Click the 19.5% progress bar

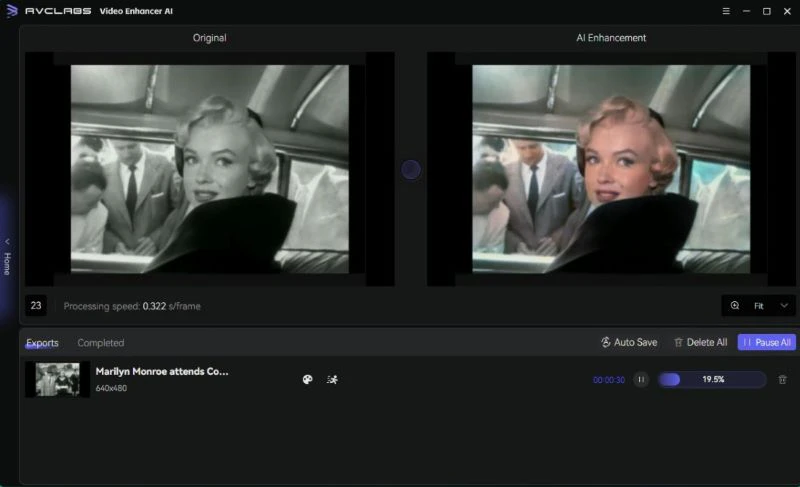tap(712, 379)
